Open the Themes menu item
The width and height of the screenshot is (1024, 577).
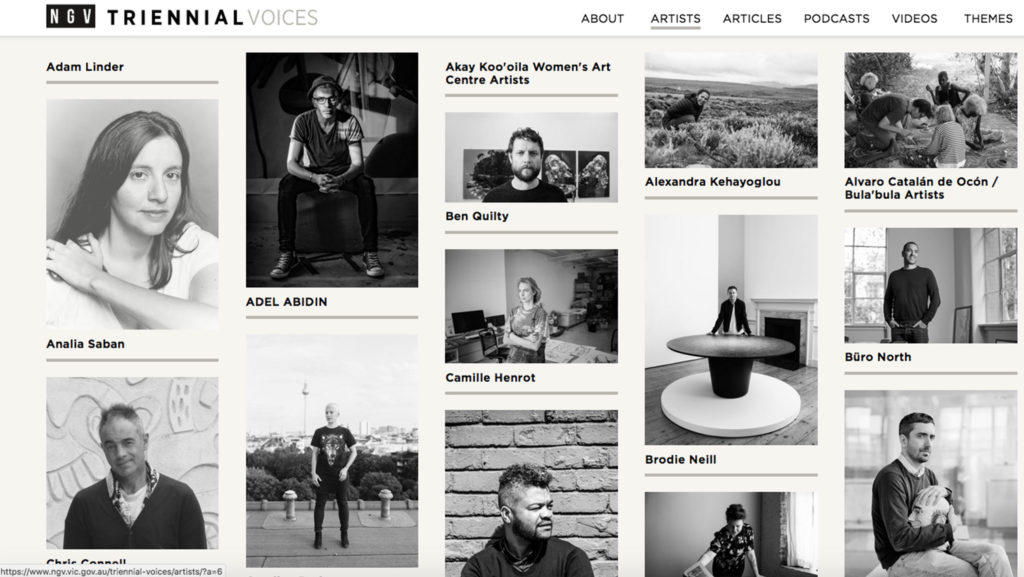[x=987, y=18]
